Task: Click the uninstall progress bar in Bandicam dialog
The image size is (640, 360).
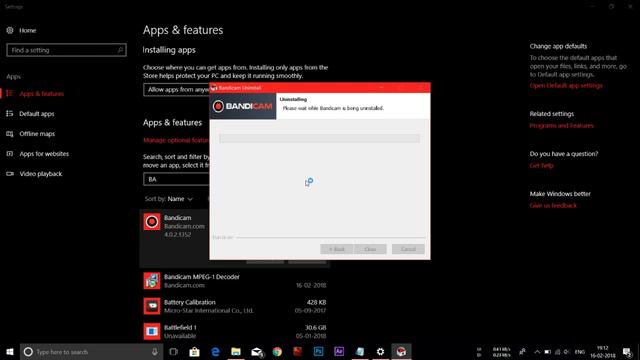Action: coord(319,138)
